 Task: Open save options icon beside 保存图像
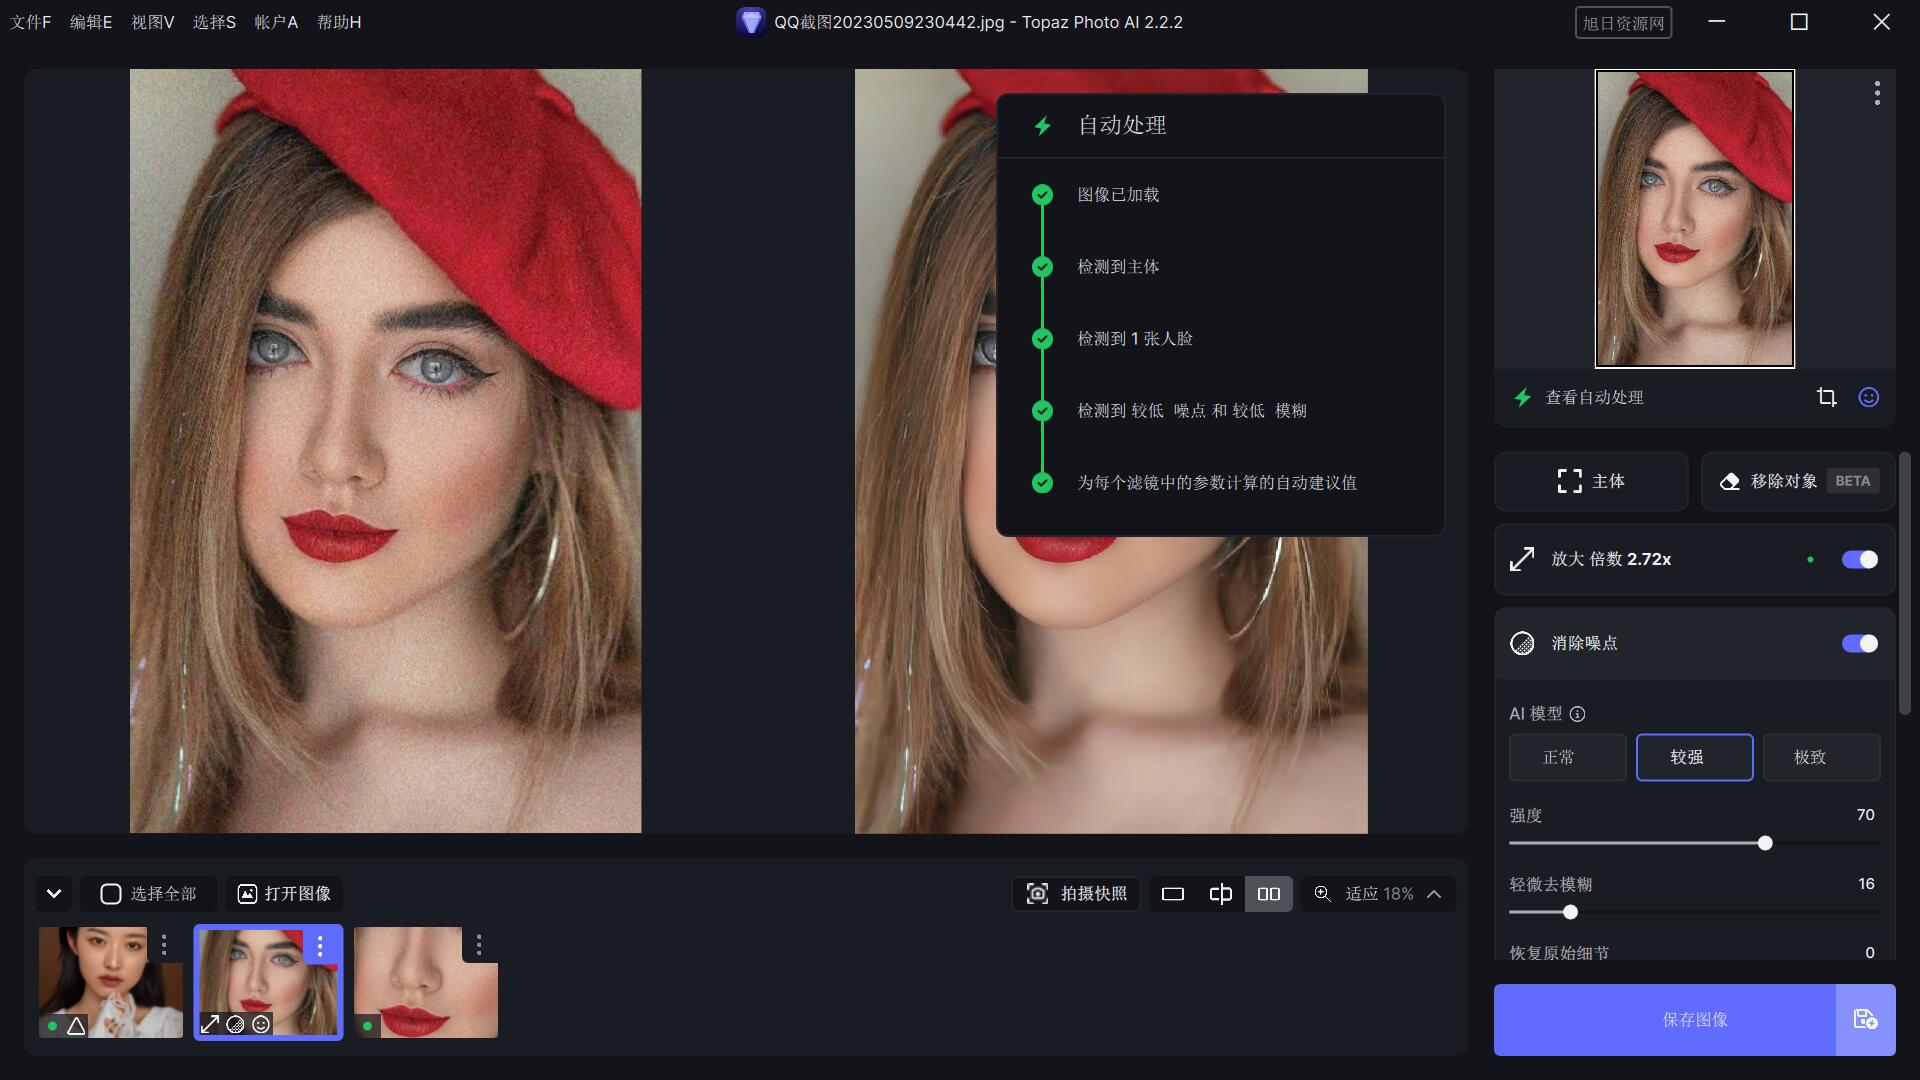(1866, 1019)
